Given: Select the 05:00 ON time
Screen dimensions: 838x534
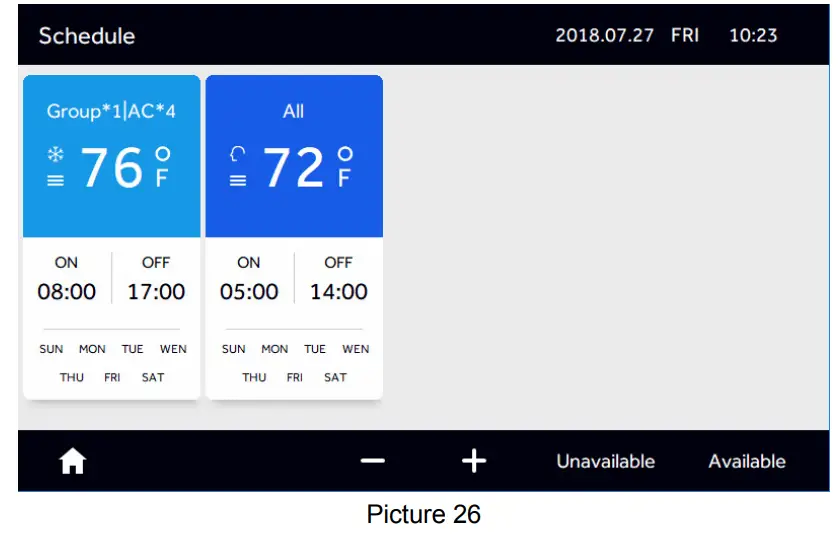Looking at the screenshot, I should point(249,292).
